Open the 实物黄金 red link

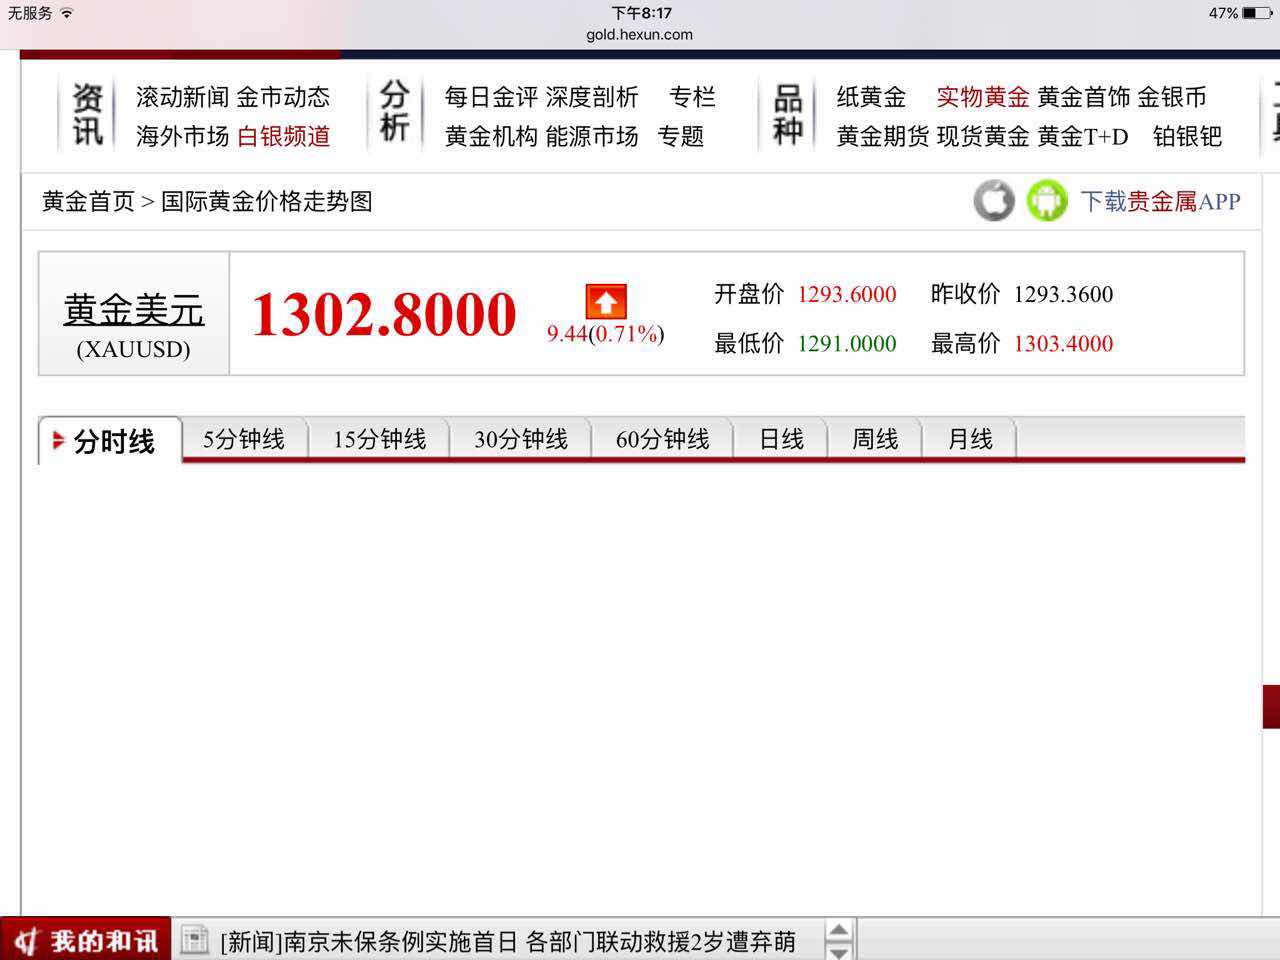point(983,97)
